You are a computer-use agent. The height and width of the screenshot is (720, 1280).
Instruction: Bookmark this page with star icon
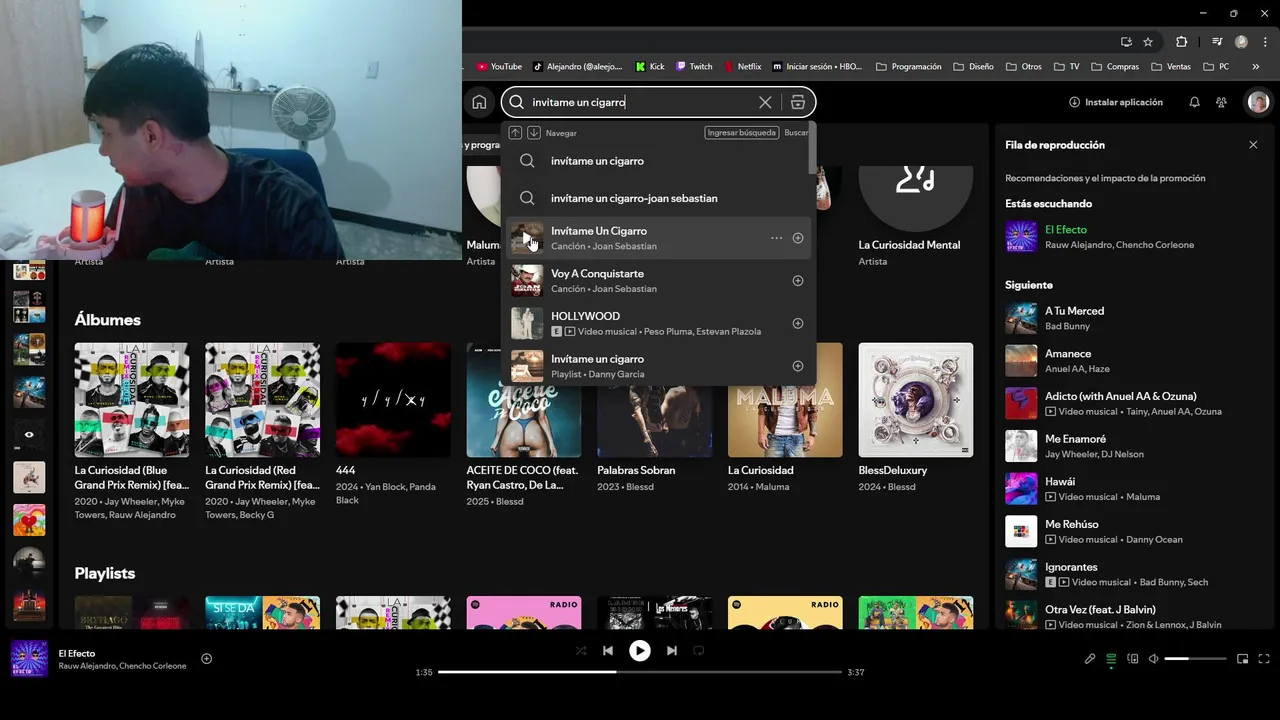pos(1148,42)
